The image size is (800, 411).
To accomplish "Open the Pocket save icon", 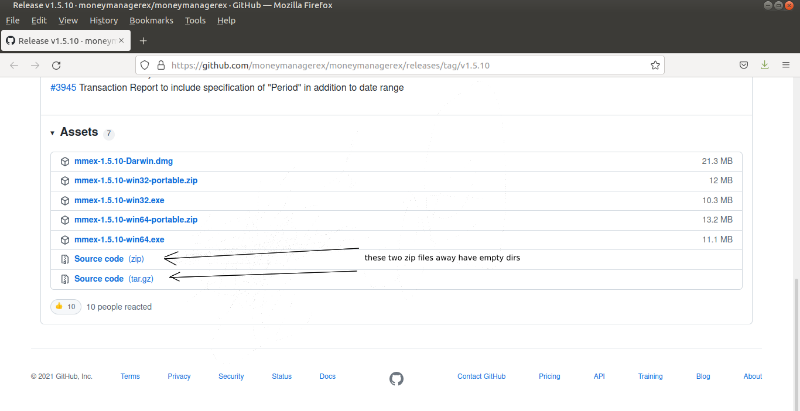I will 744,65.
